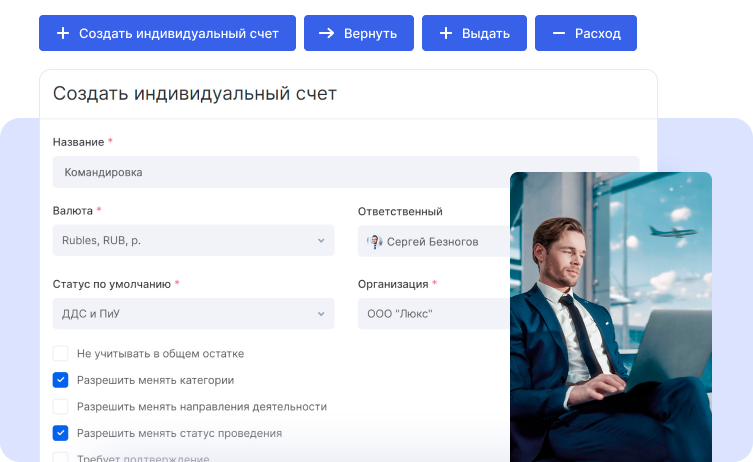The width and height of the screenshot is (753, 462).
Task: Click the "Валюта" label
Action: coord(73,211)
